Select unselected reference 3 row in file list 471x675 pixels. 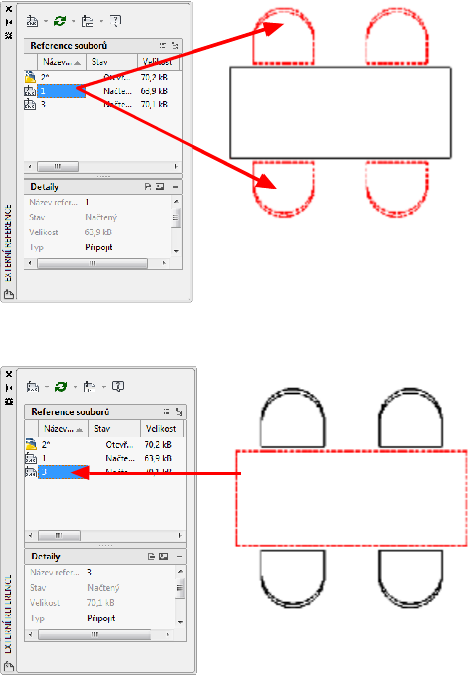click(103, 104)
